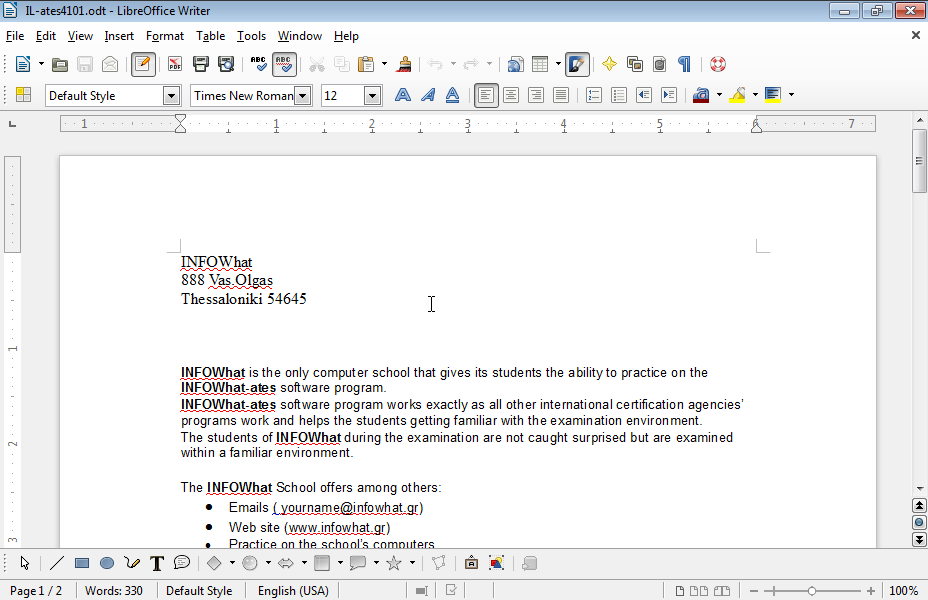
Task: Click Increase Indent
Action: click(669, 95)
